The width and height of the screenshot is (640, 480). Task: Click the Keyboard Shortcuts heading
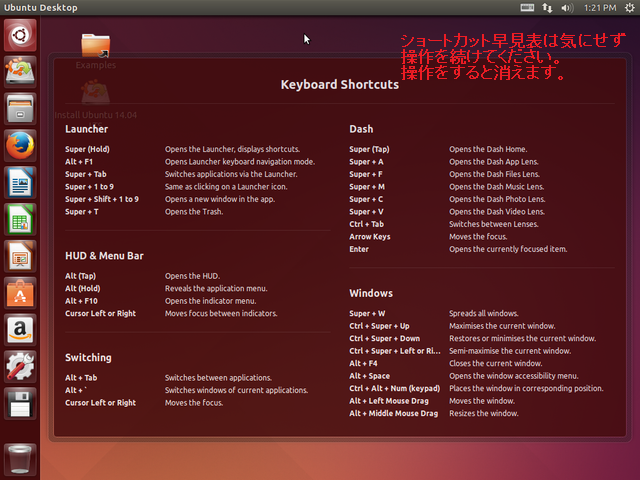point(340,84)
